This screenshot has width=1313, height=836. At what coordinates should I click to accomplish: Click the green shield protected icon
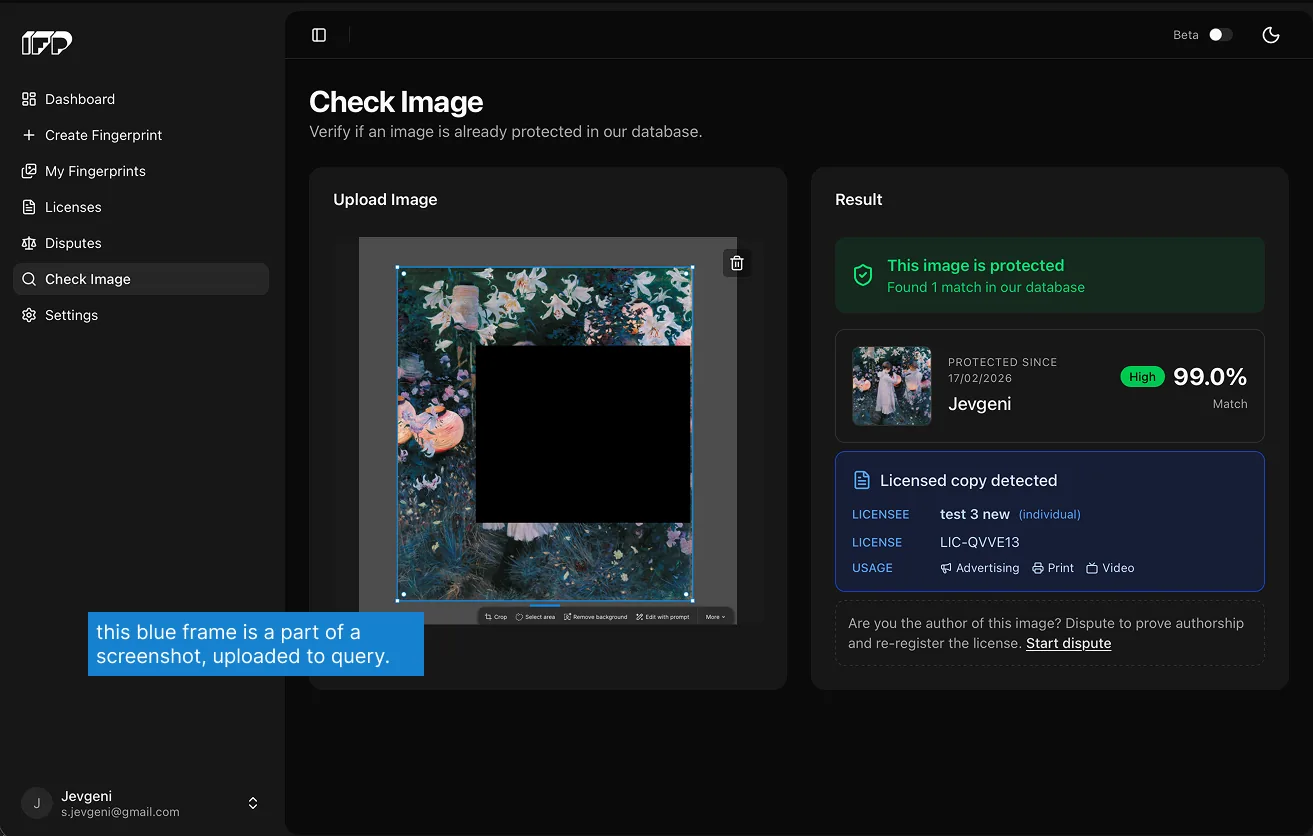(x=862, y=275)
